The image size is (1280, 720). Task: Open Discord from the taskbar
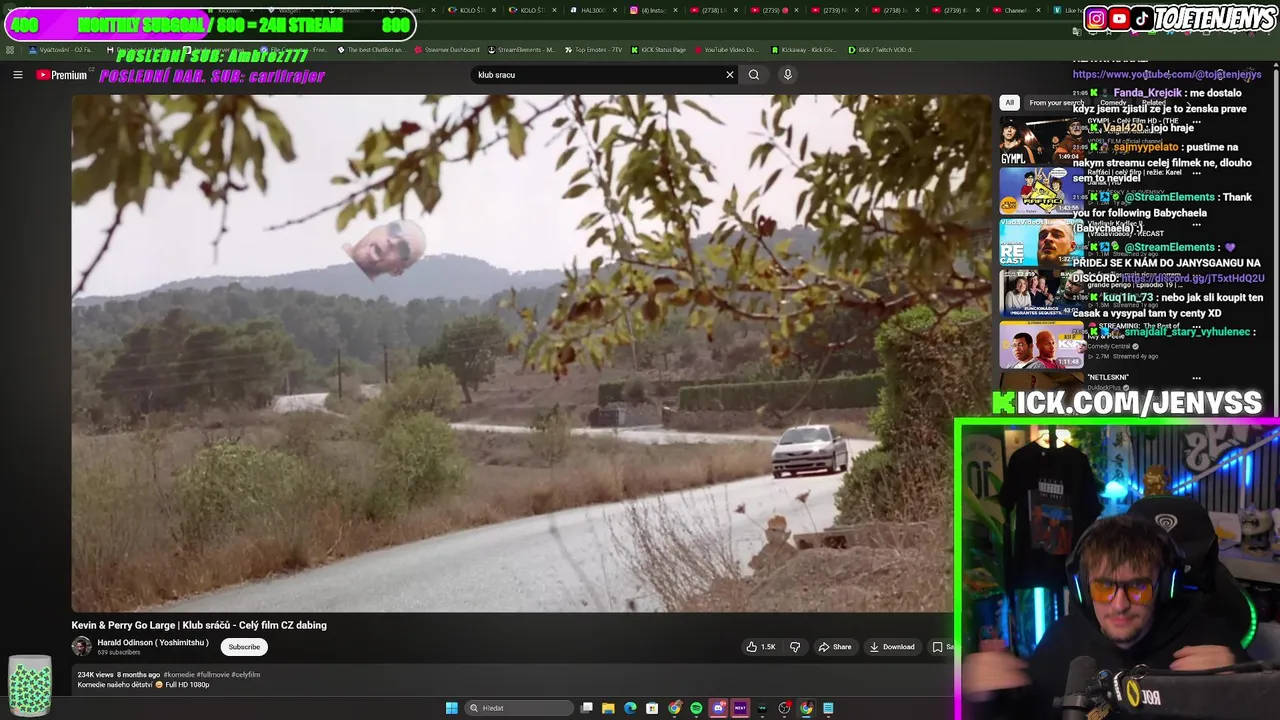pos(718,708)
